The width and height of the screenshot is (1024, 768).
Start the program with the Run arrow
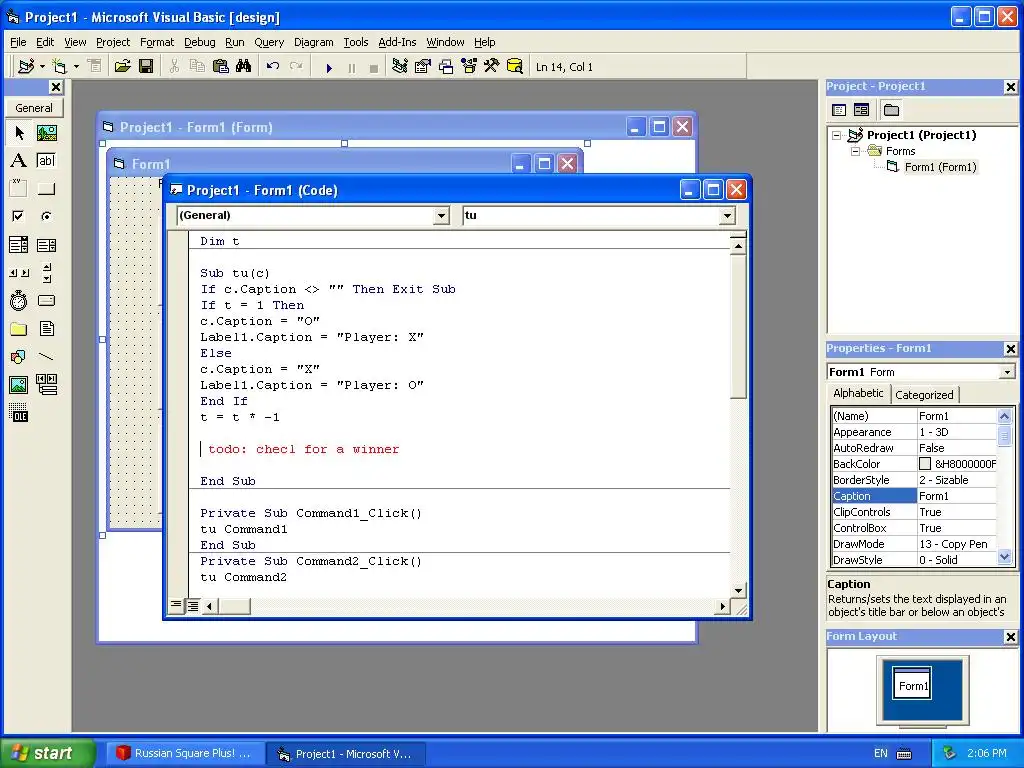328,67
